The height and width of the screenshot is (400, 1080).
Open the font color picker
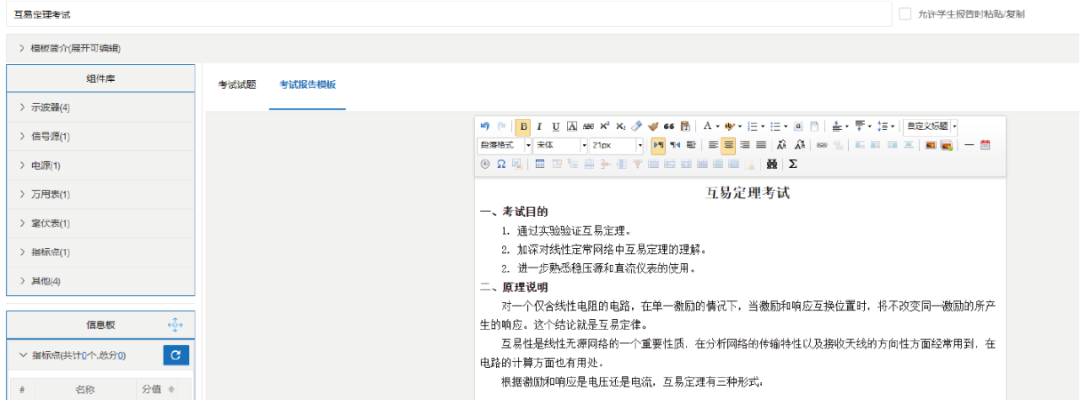pos(706,127)
